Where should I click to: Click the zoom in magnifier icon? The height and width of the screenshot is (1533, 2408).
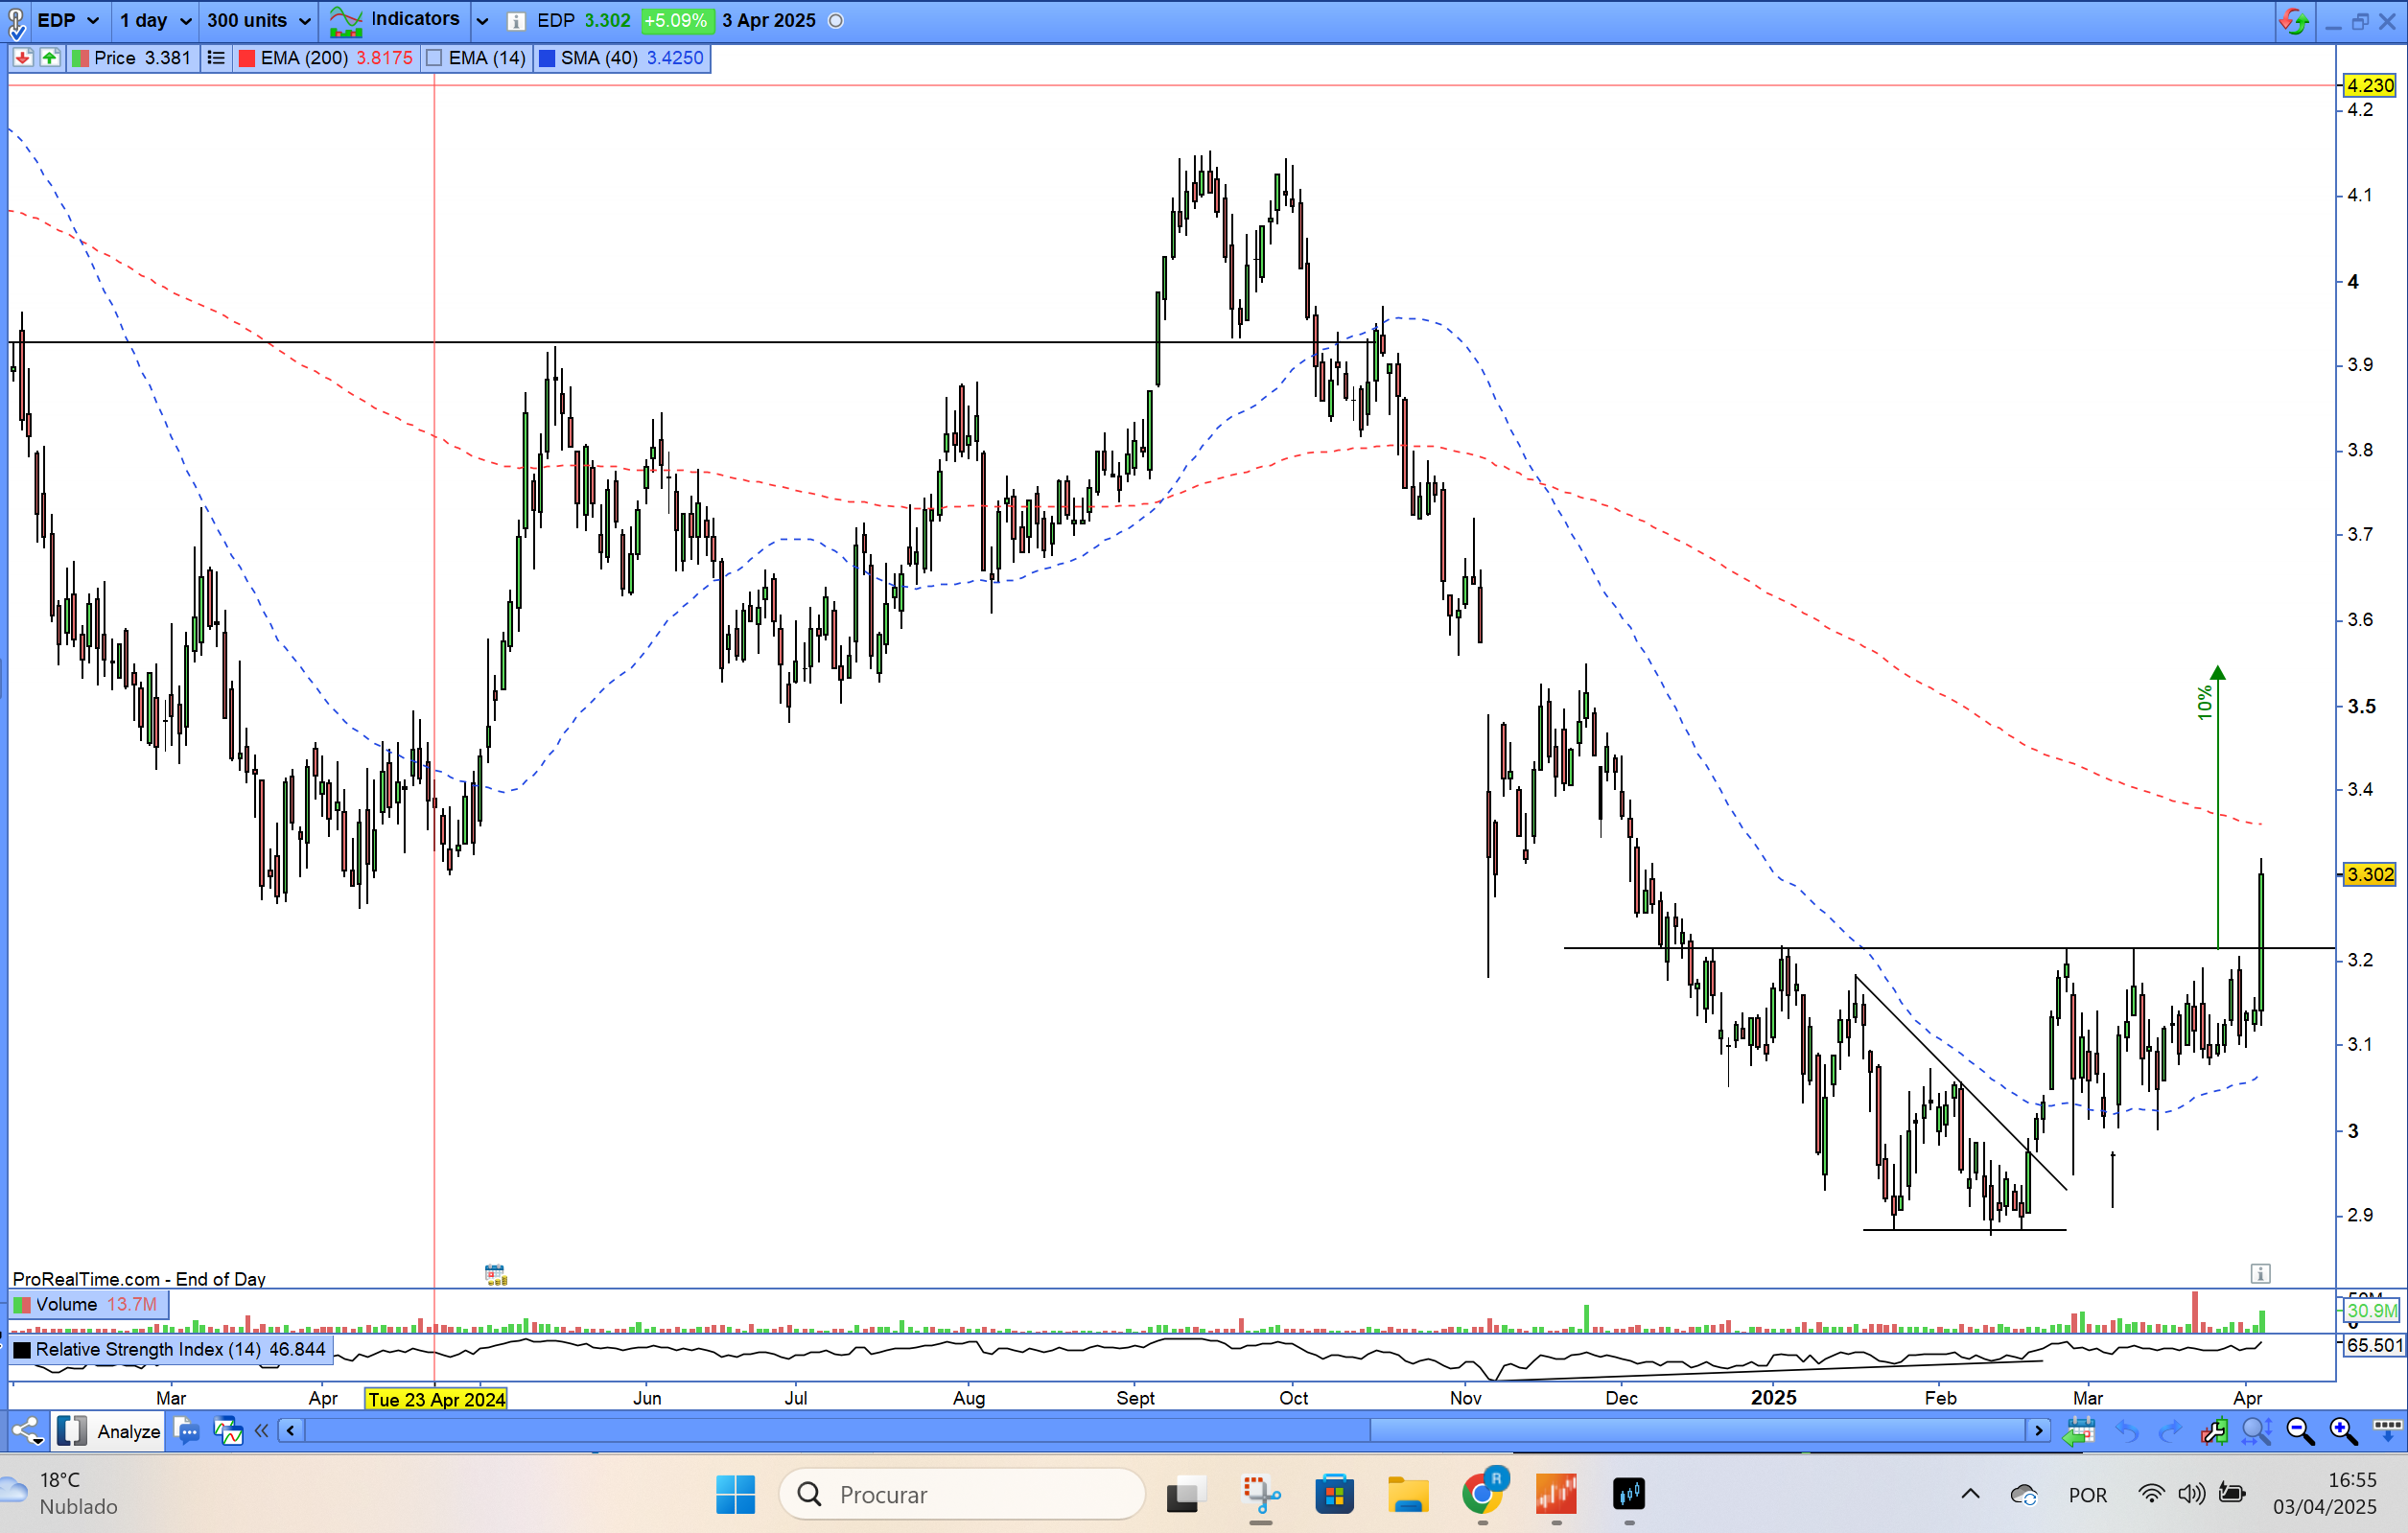click(x=2343, y=1431)
